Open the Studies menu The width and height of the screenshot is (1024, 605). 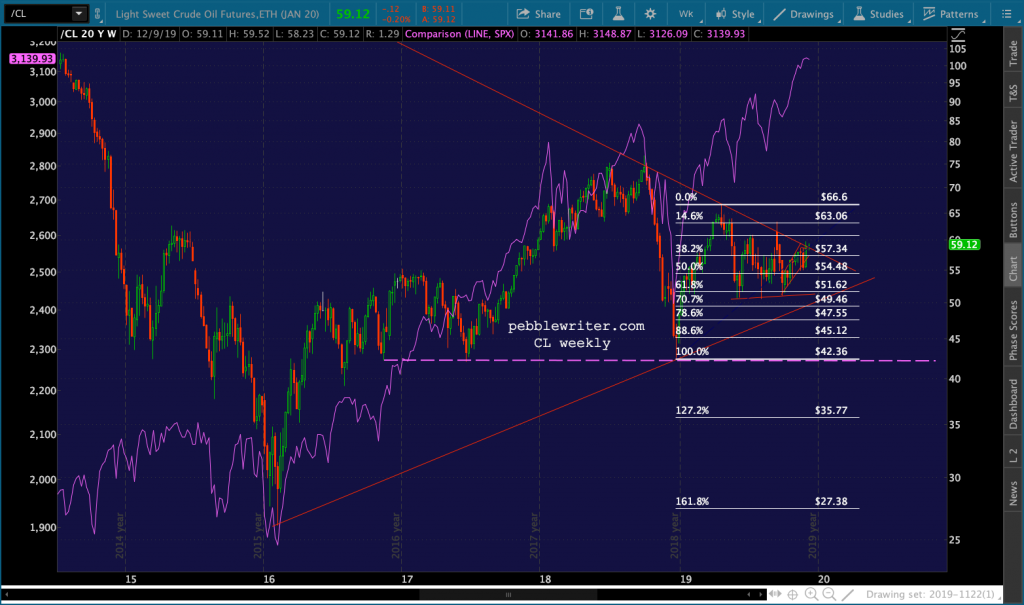pos(879,14)
